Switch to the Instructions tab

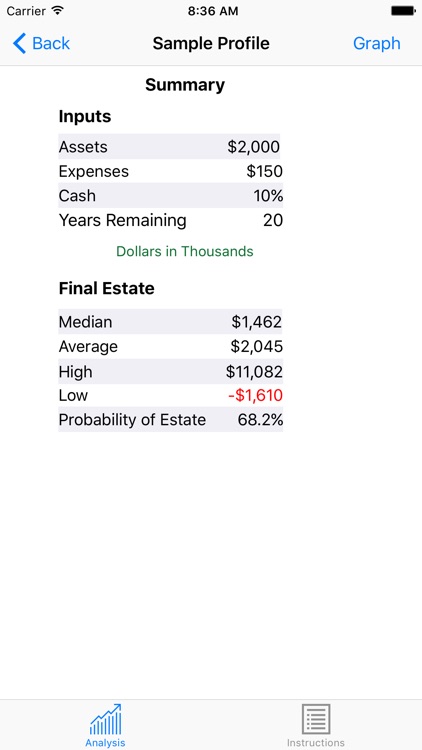tap(316, 725)
